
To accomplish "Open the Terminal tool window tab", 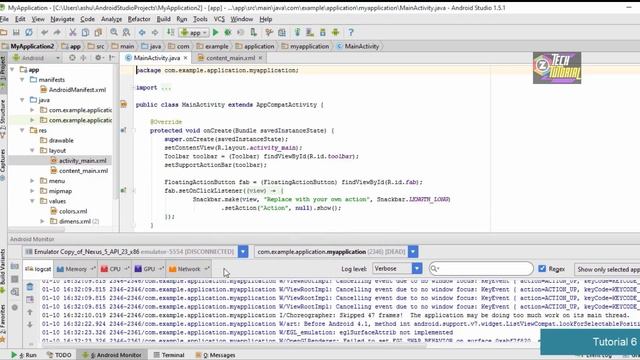I will (169, 355).
